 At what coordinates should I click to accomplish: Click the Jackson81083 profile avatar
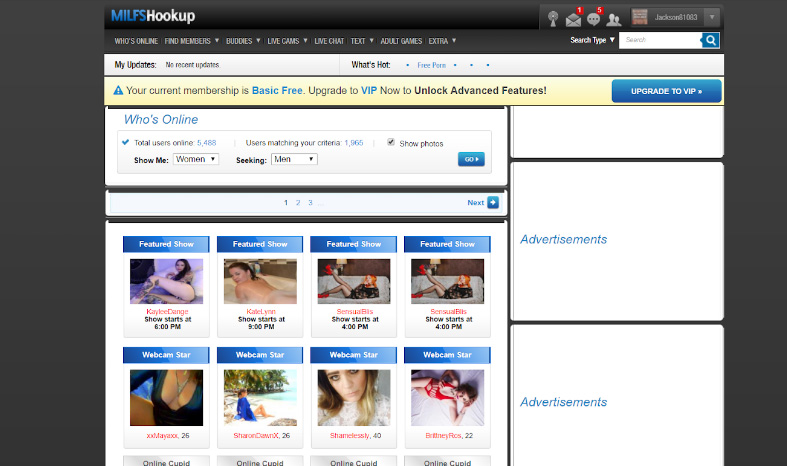[639, 17]
